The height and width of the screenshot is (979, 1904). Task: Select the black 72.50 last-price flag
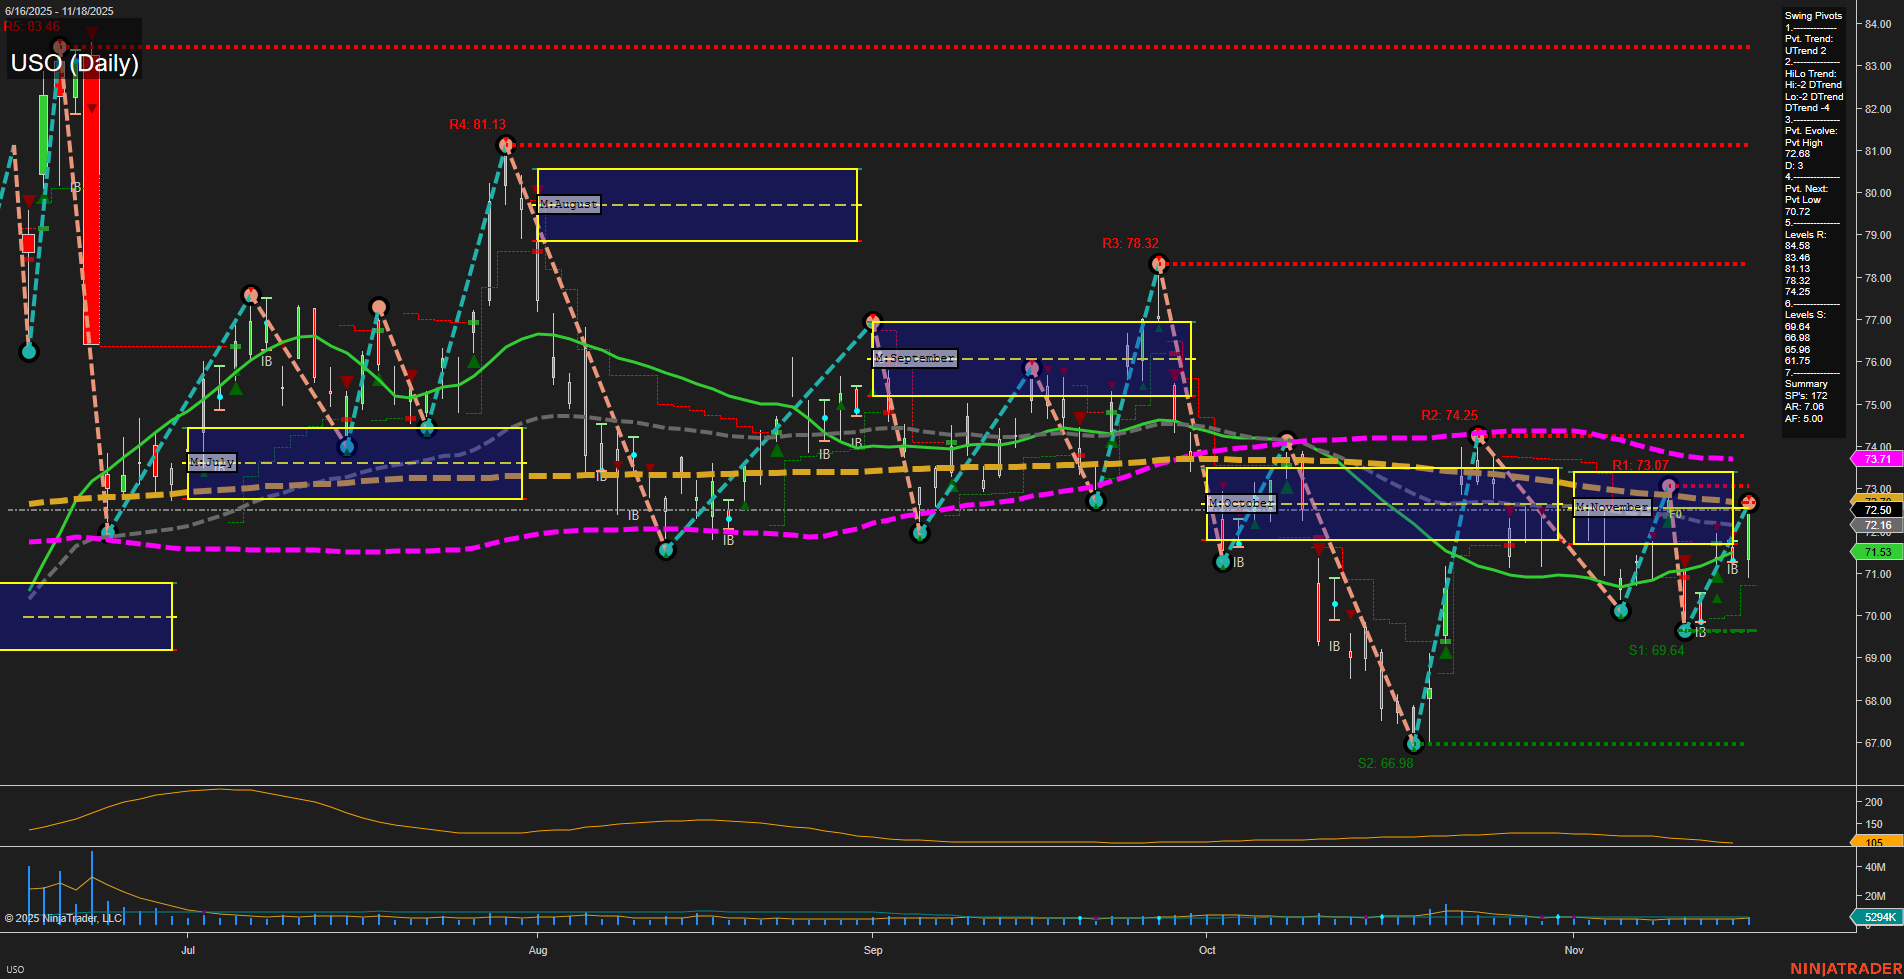(1876, 510)
